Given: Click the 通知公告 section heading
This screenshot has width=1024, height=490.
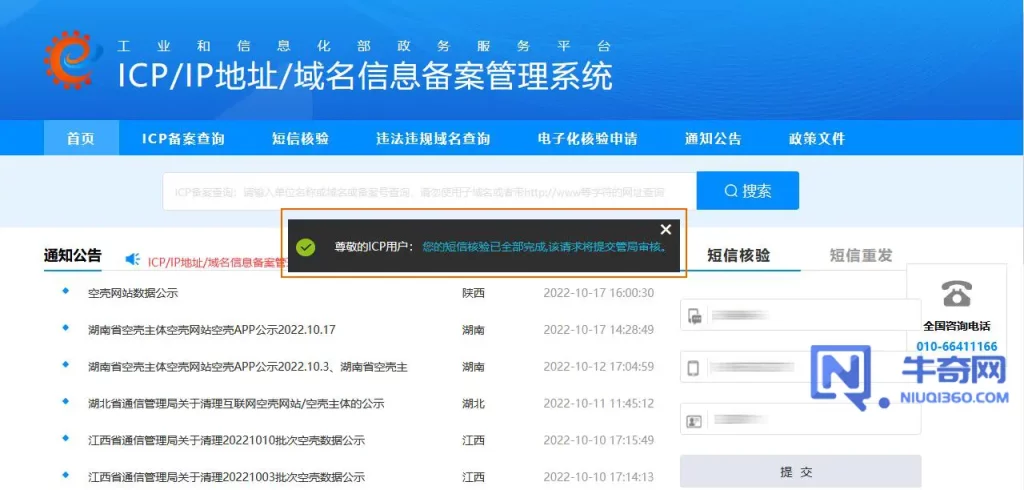Looking at the screenshot, I should (72, 255).
